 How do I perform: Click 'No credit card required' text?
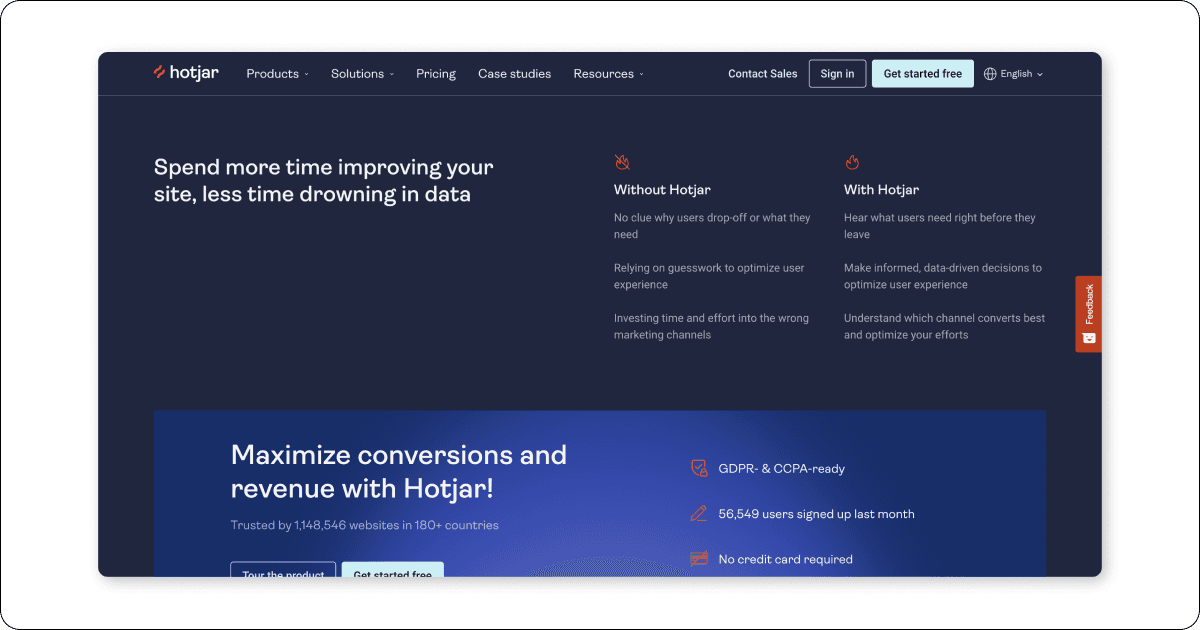coord(785,559)
